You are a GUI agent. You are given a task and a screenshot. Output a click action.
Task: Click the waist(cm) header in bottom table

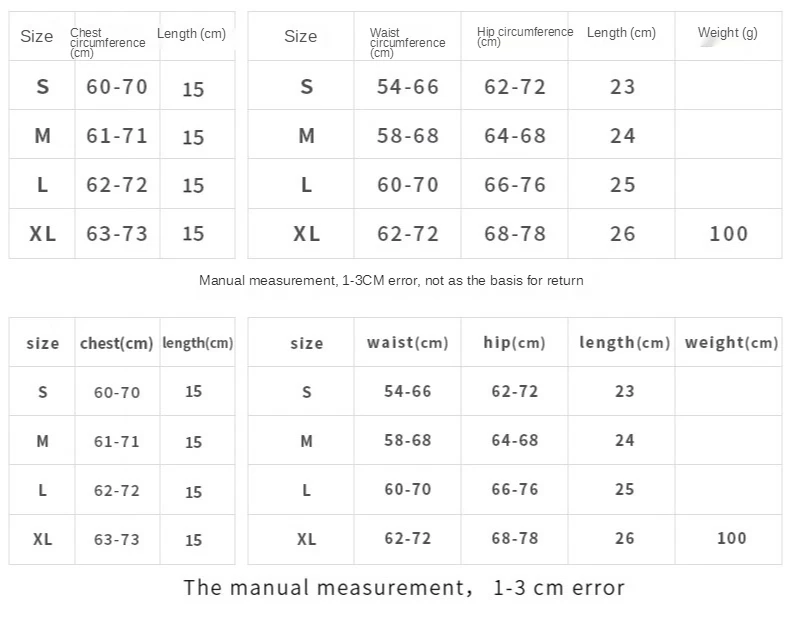[408, 343]
